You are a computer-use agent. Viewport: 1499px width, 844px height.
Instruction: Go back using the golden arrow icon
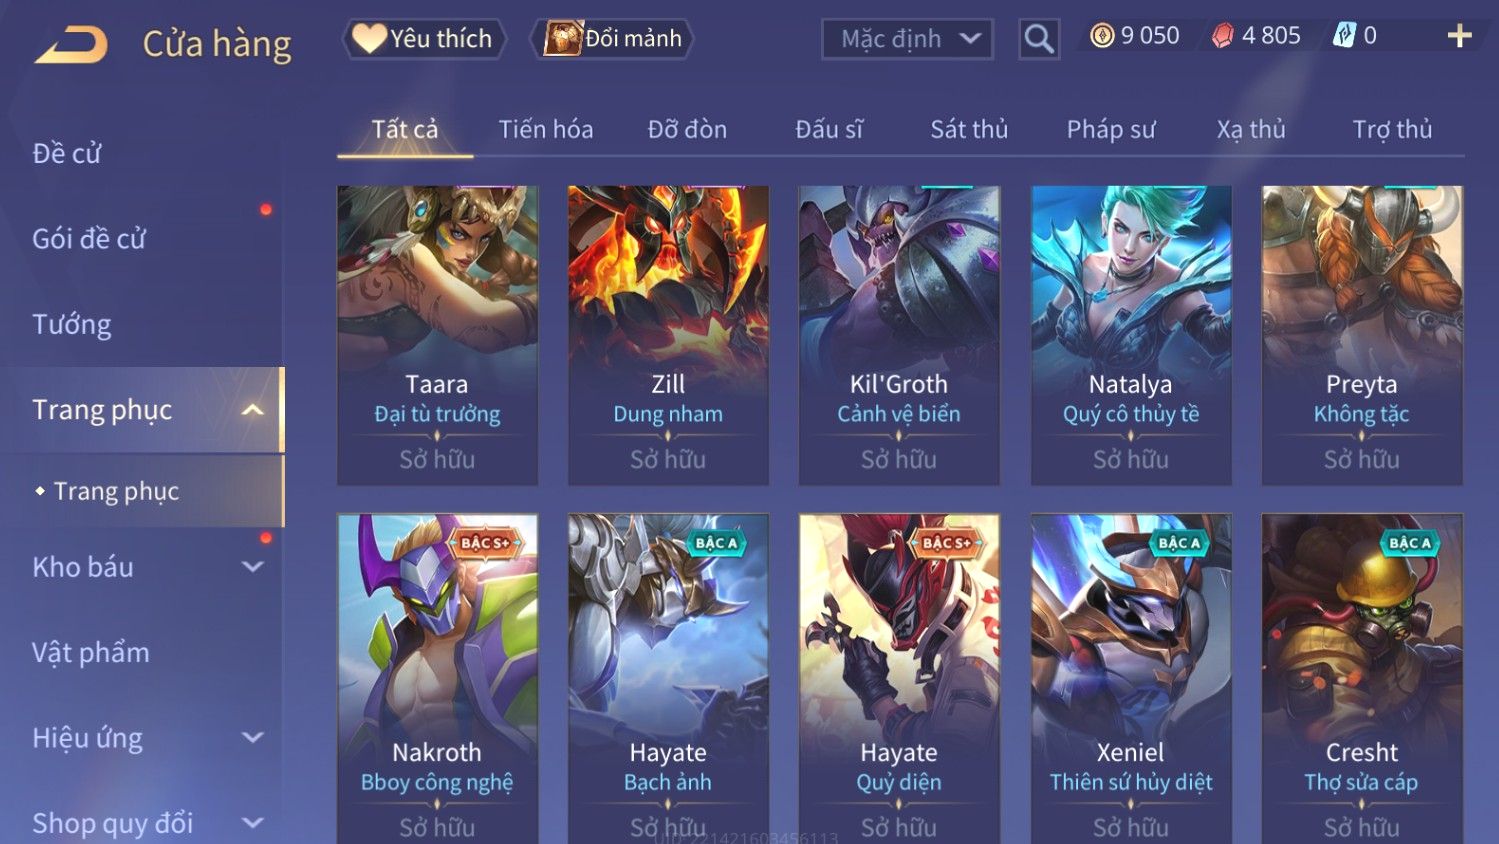(x=71, y=45)
